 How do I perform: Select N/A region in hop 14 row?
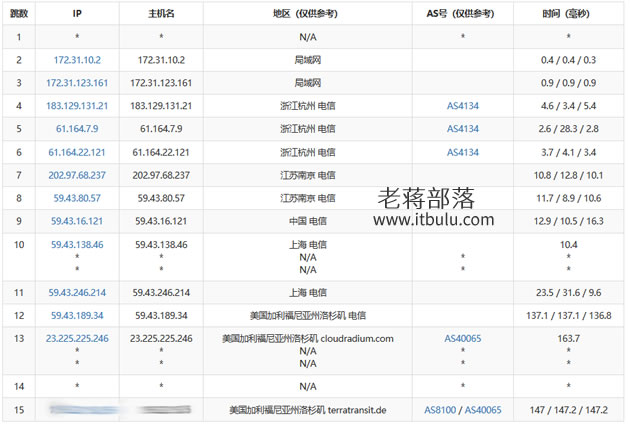[307, 386]
